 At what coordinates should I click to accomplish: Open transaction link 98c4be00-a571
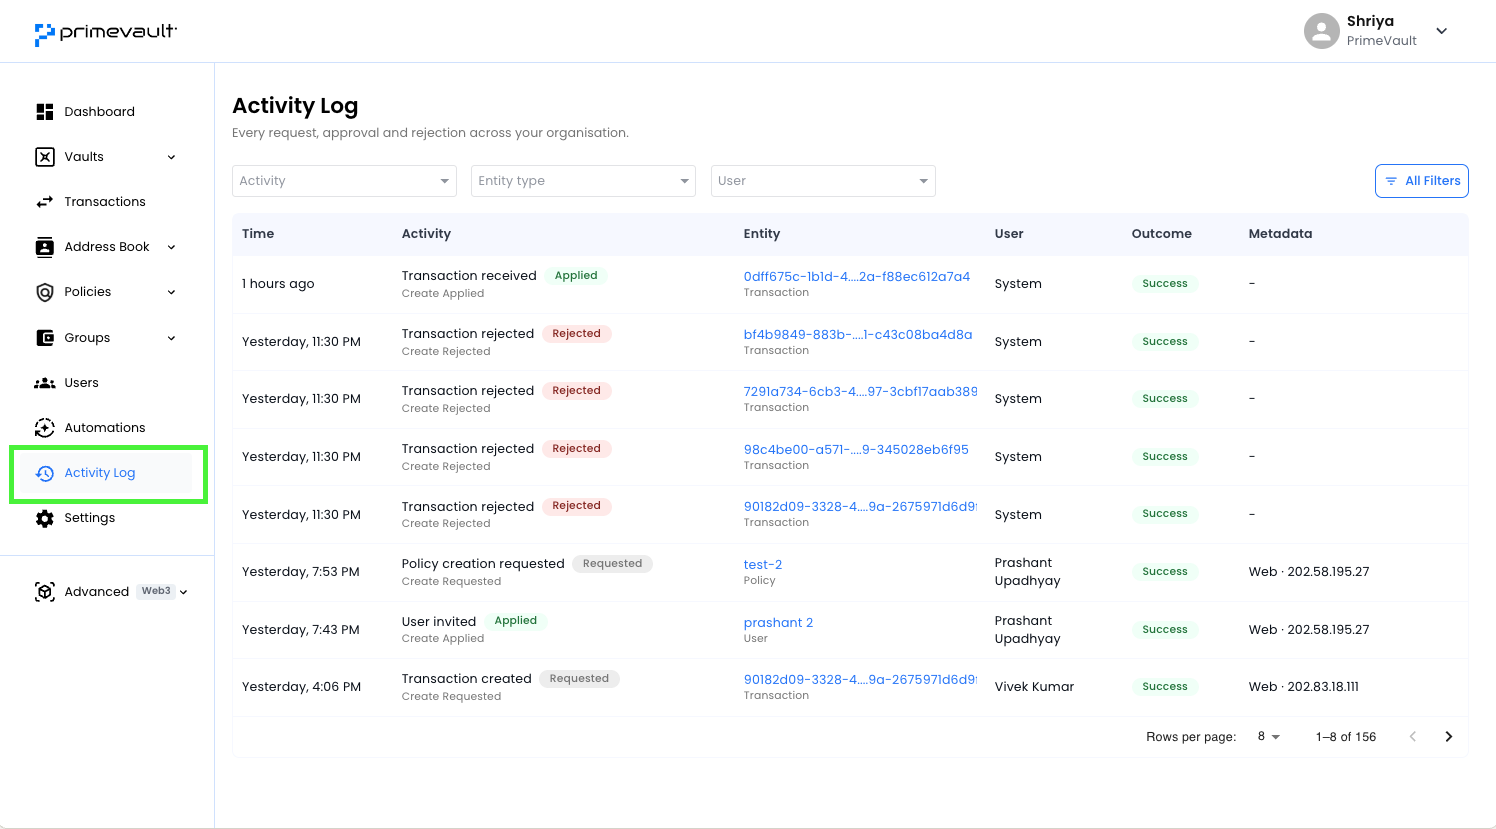tap(856, 450)
